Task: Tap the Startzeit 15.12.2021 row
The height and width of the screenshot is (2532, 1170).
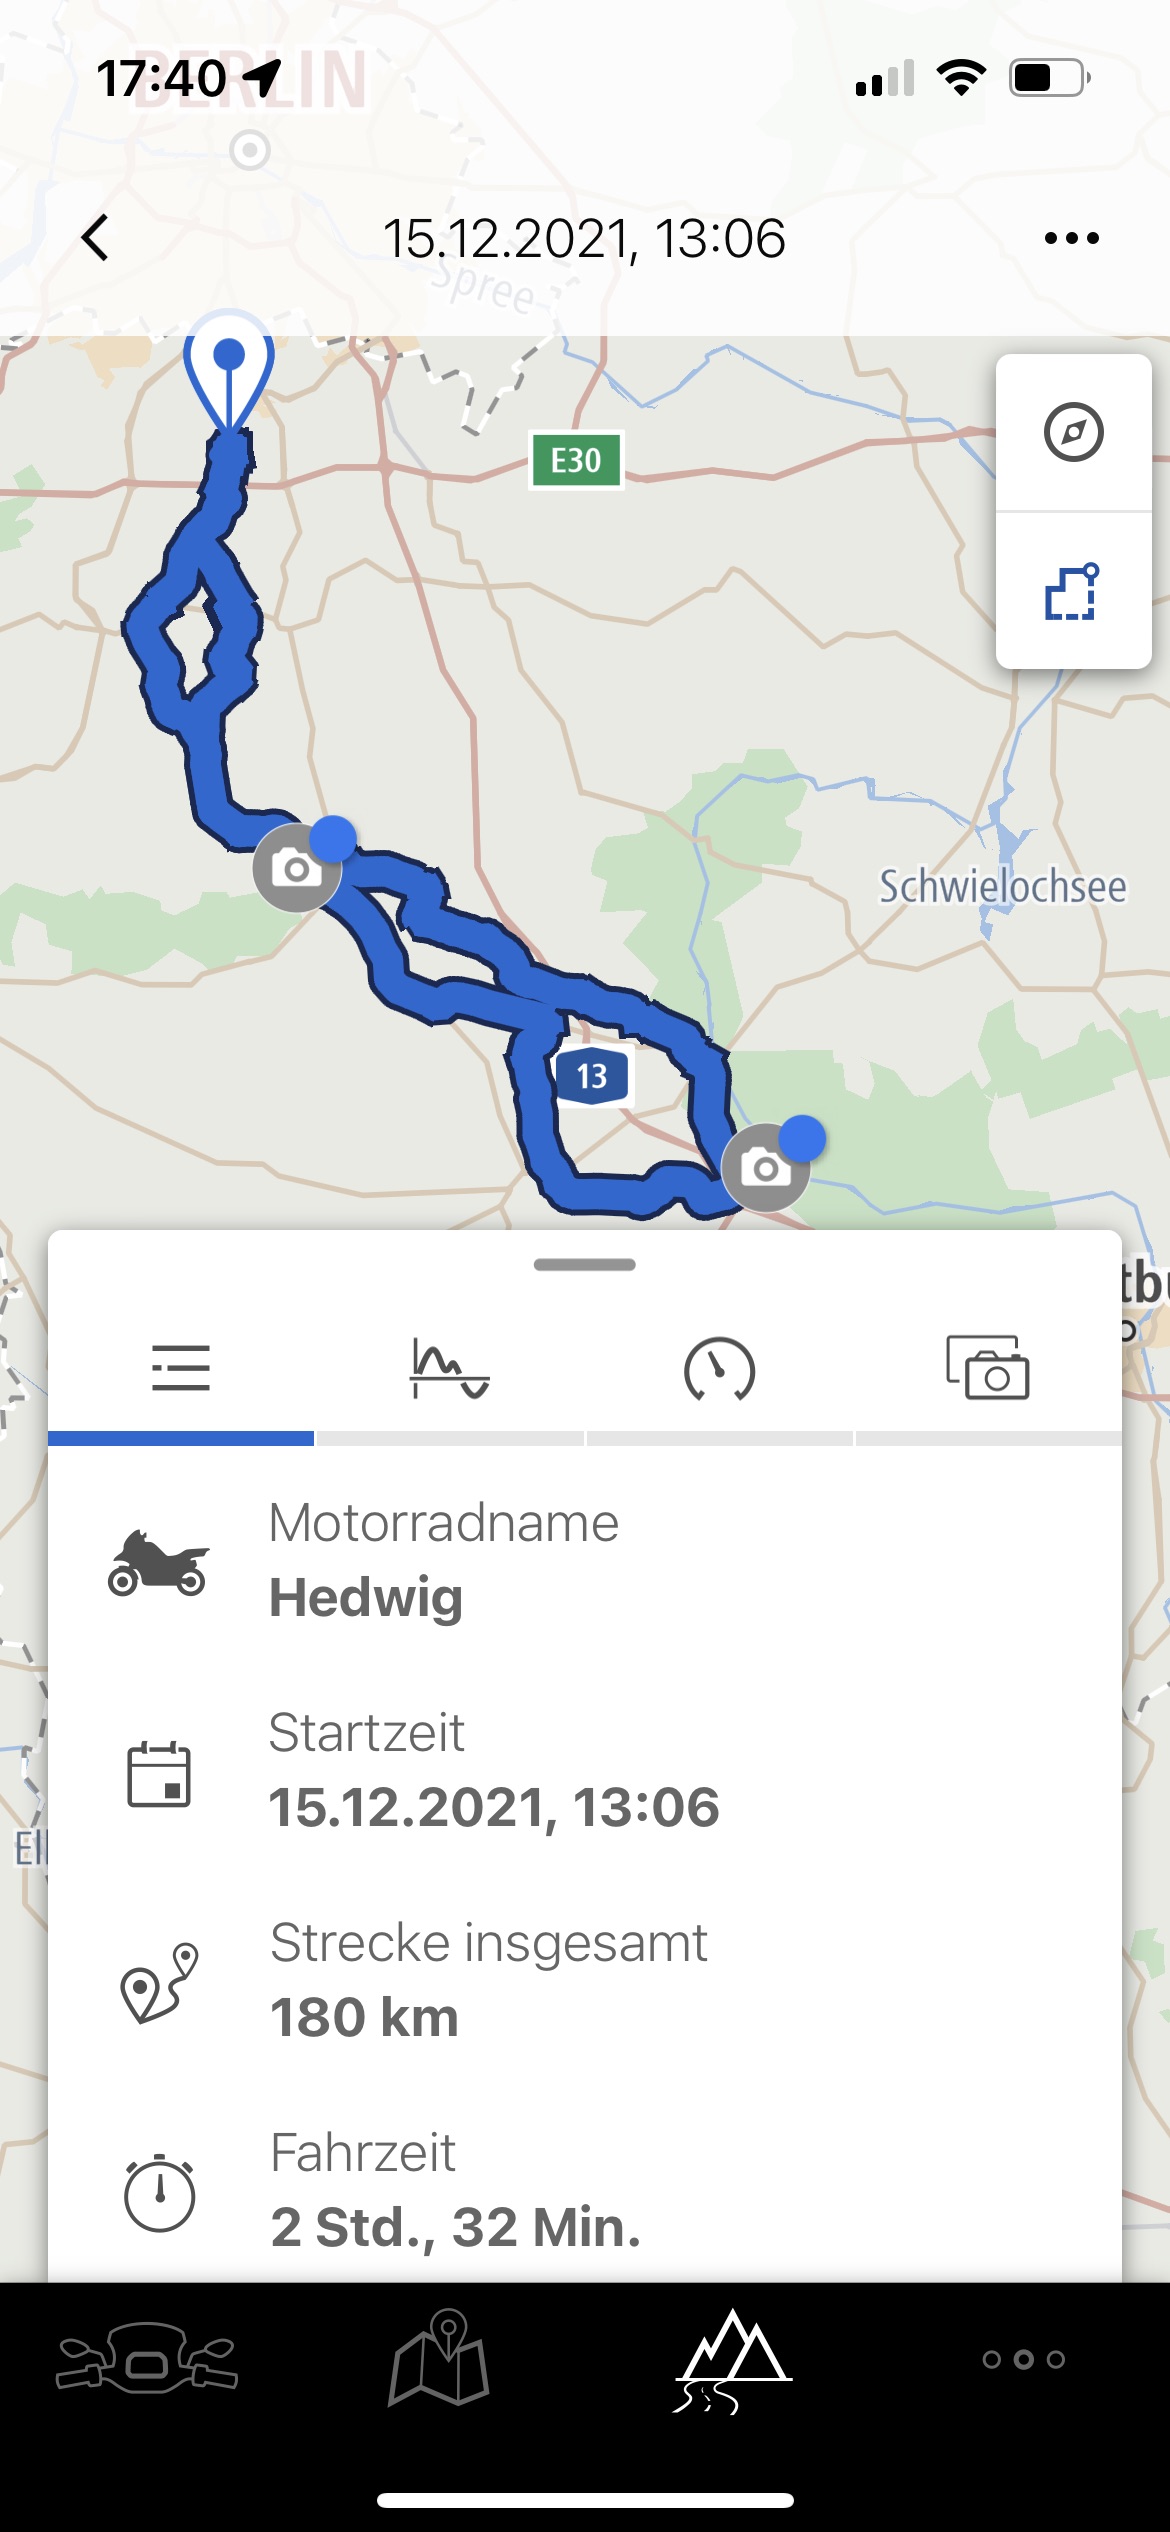Action: pyautogui.click(x=585, y=1770)
